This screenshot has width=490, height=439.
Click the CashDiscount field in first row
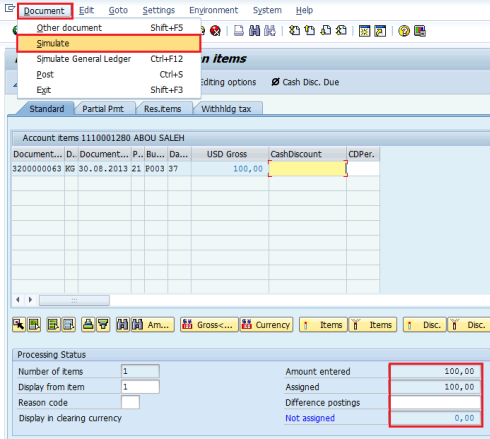pyautogui.click(x=308, y=169)
